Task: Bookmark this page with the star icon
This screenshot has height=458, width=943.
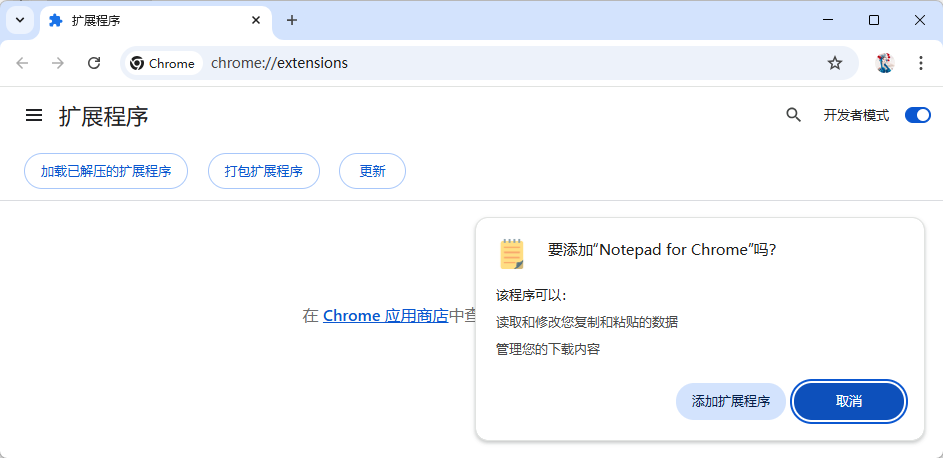Action: pyautogui.click(x=835, y=63)
